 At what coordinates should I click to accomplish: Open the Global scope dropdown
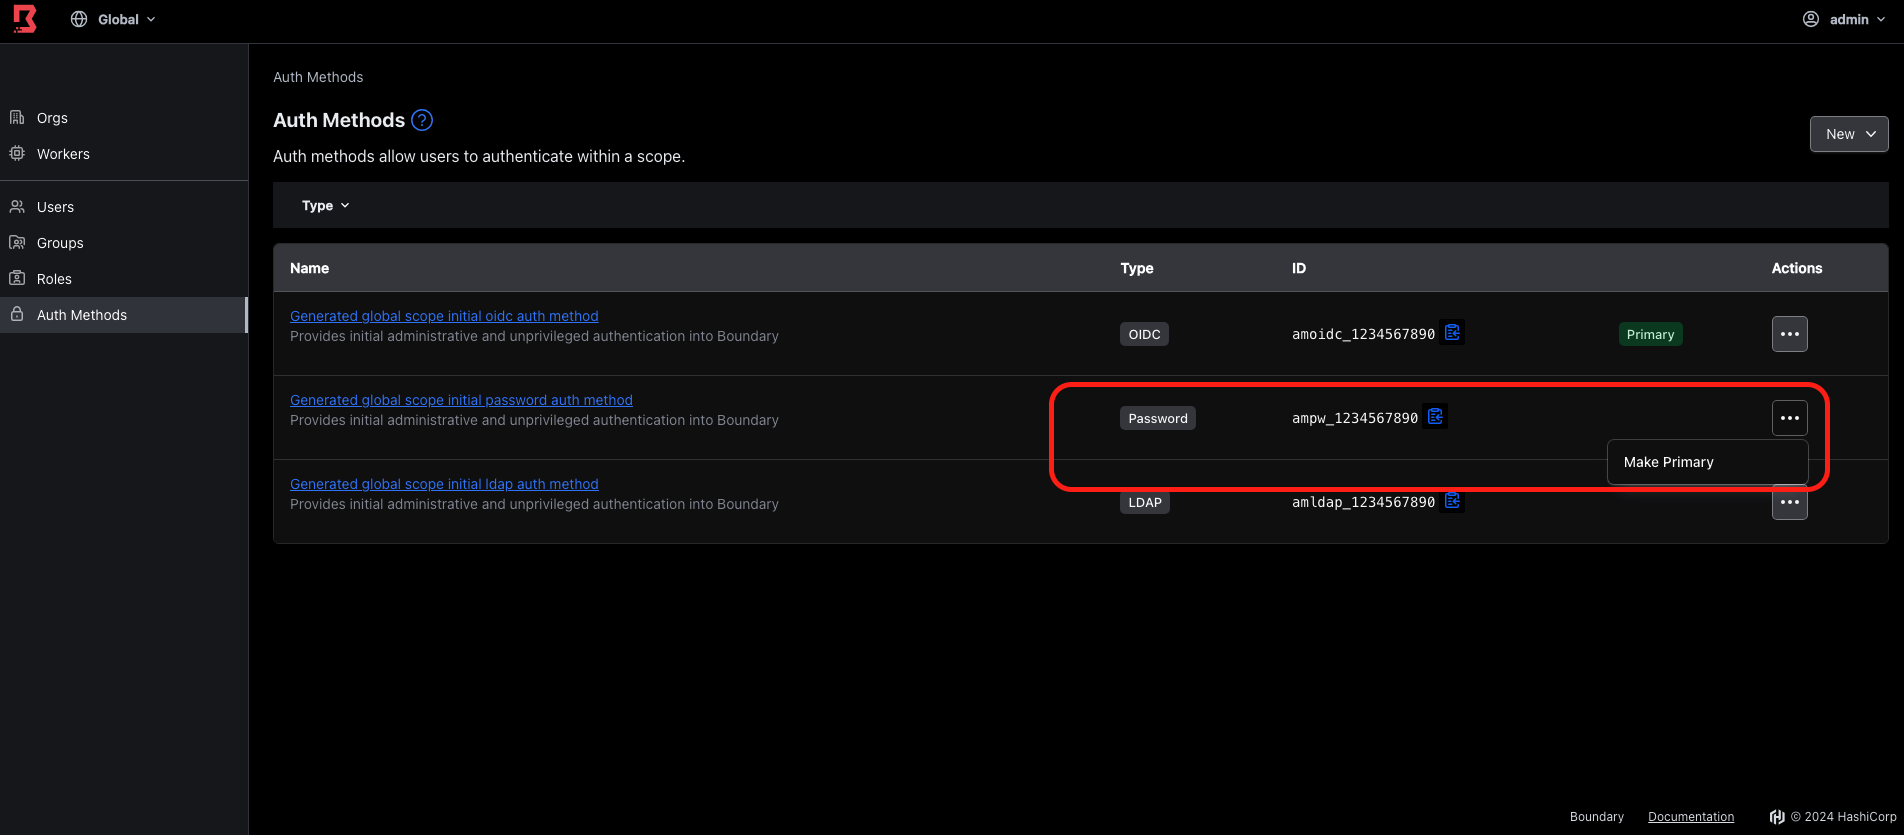tap(113, 20)
